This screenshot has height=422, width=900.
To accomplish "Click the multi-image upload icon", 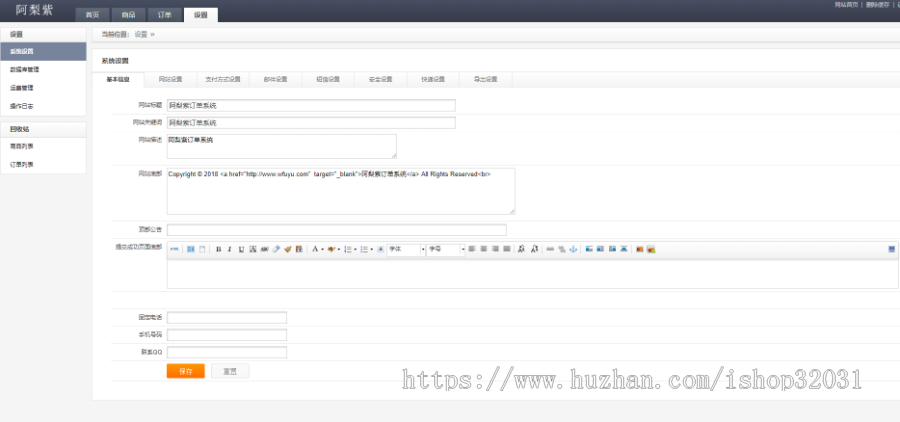I will [x=651, y=249].
